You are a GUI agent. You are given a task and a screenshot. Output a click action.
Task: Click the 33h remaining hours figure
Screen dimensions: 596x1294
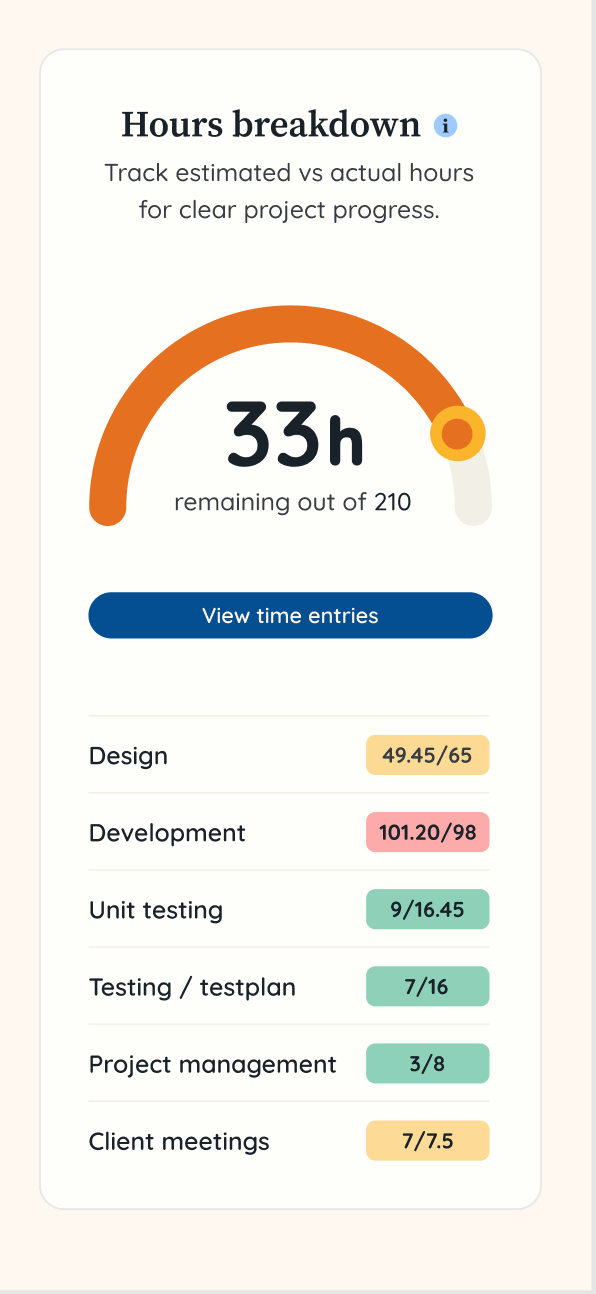coord(294,435)
